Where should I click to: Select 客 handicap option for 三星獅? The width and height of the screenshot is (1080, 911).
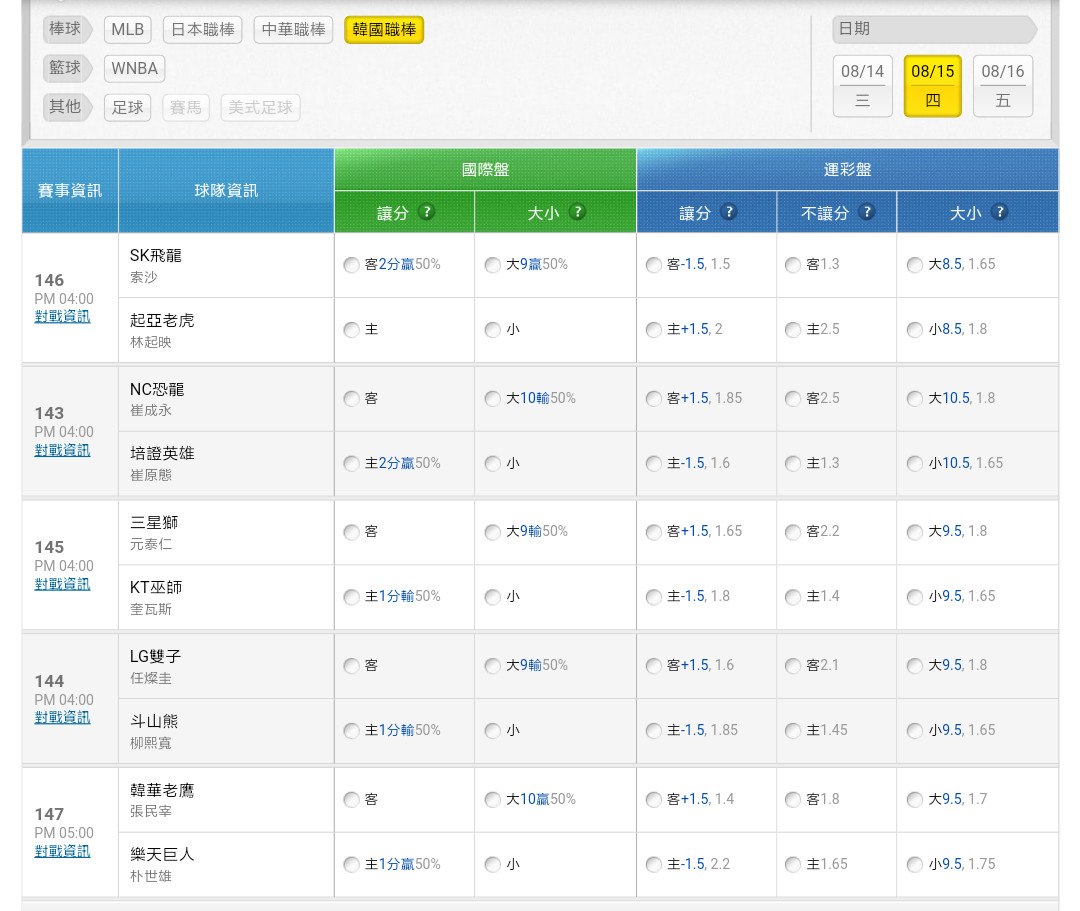[351, 532]
